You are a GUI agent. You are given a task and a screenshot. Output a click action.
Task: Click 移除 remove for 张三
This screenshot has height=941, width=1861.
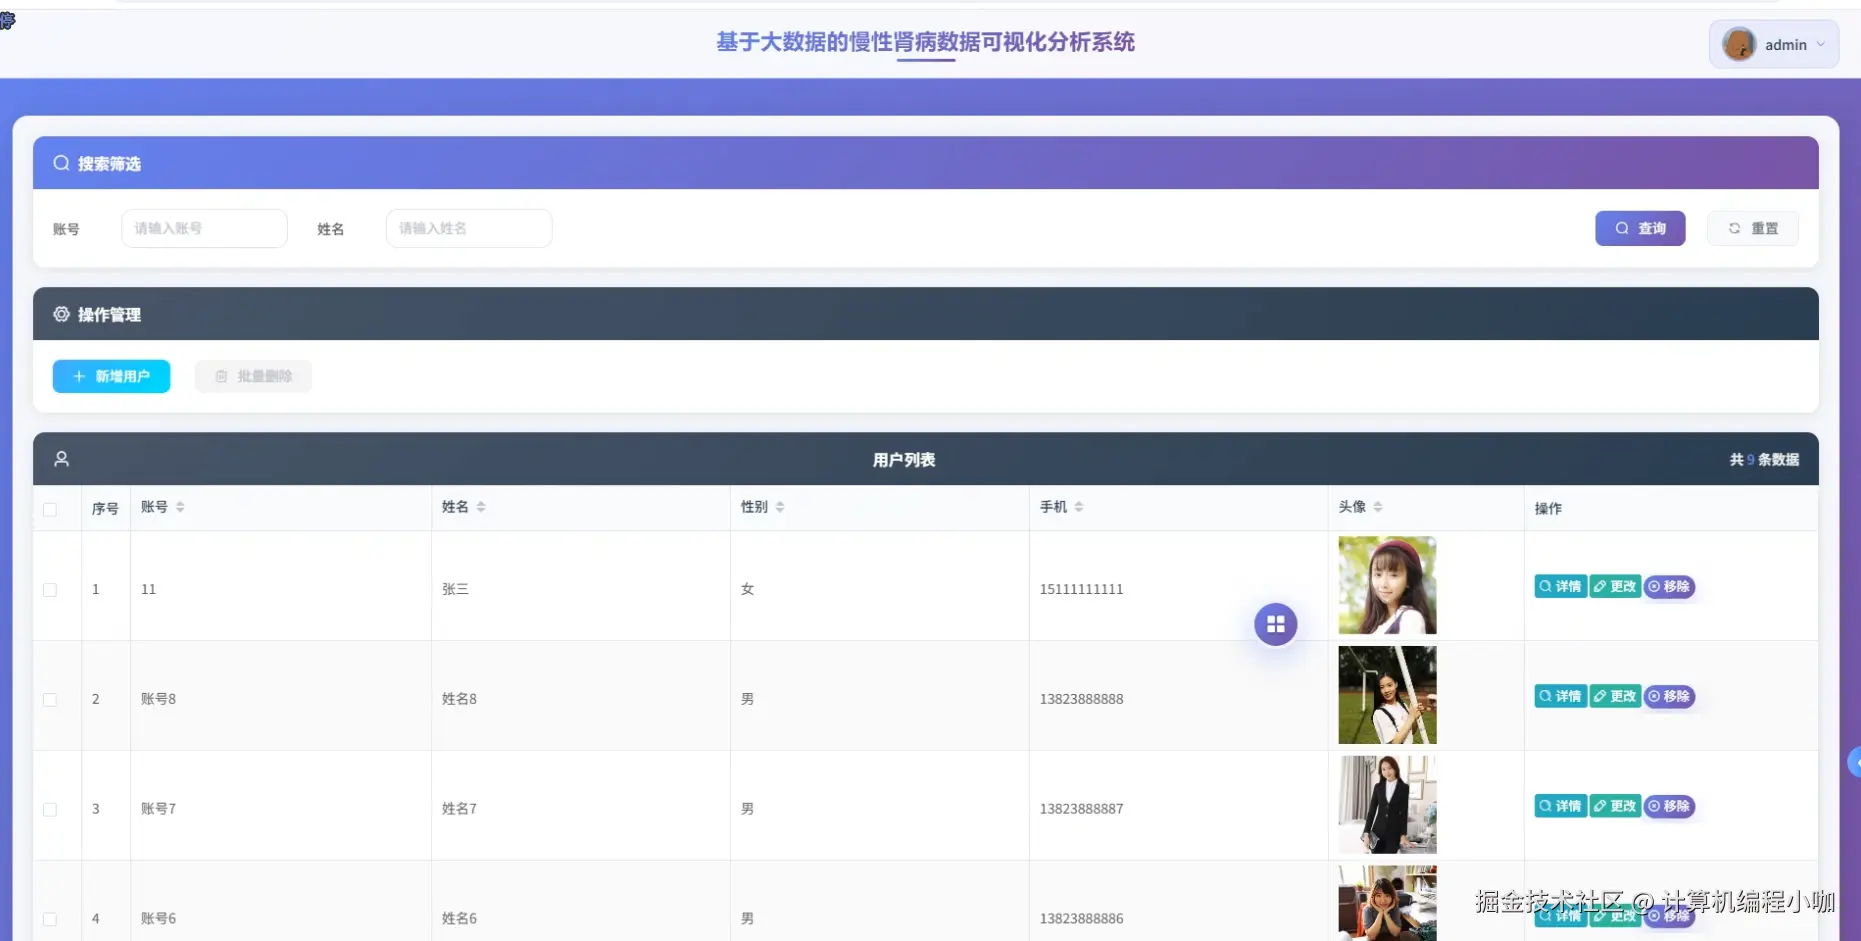click(1669, 587)
